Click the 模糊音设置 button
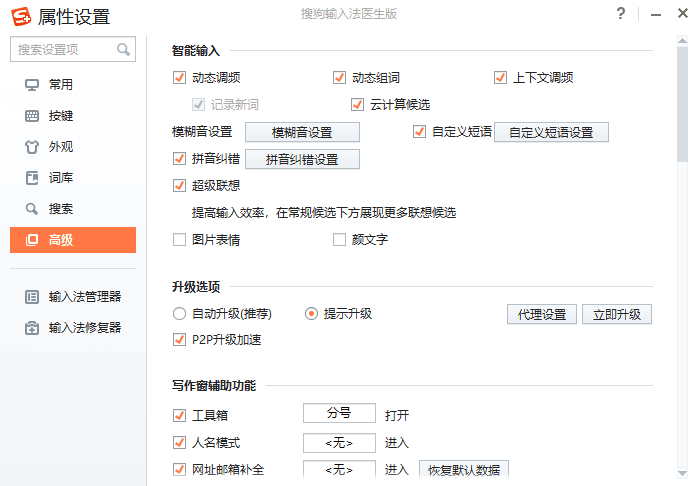 click(302, 132)
